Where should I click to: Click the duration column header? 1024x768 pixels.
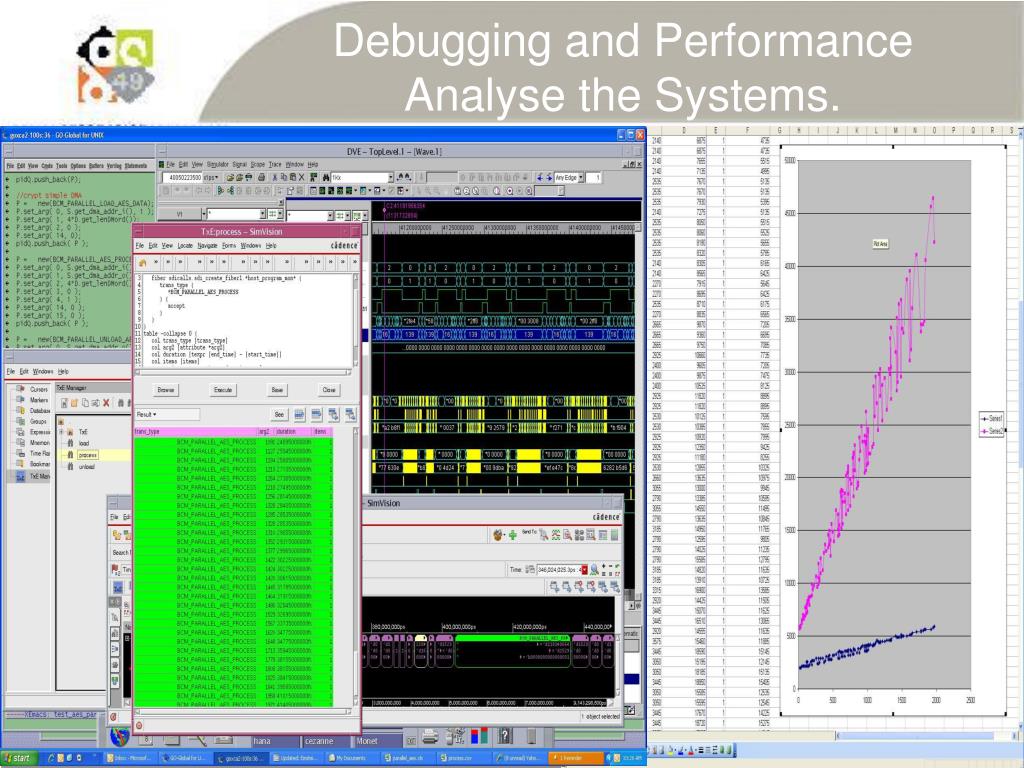coord(293,432)
